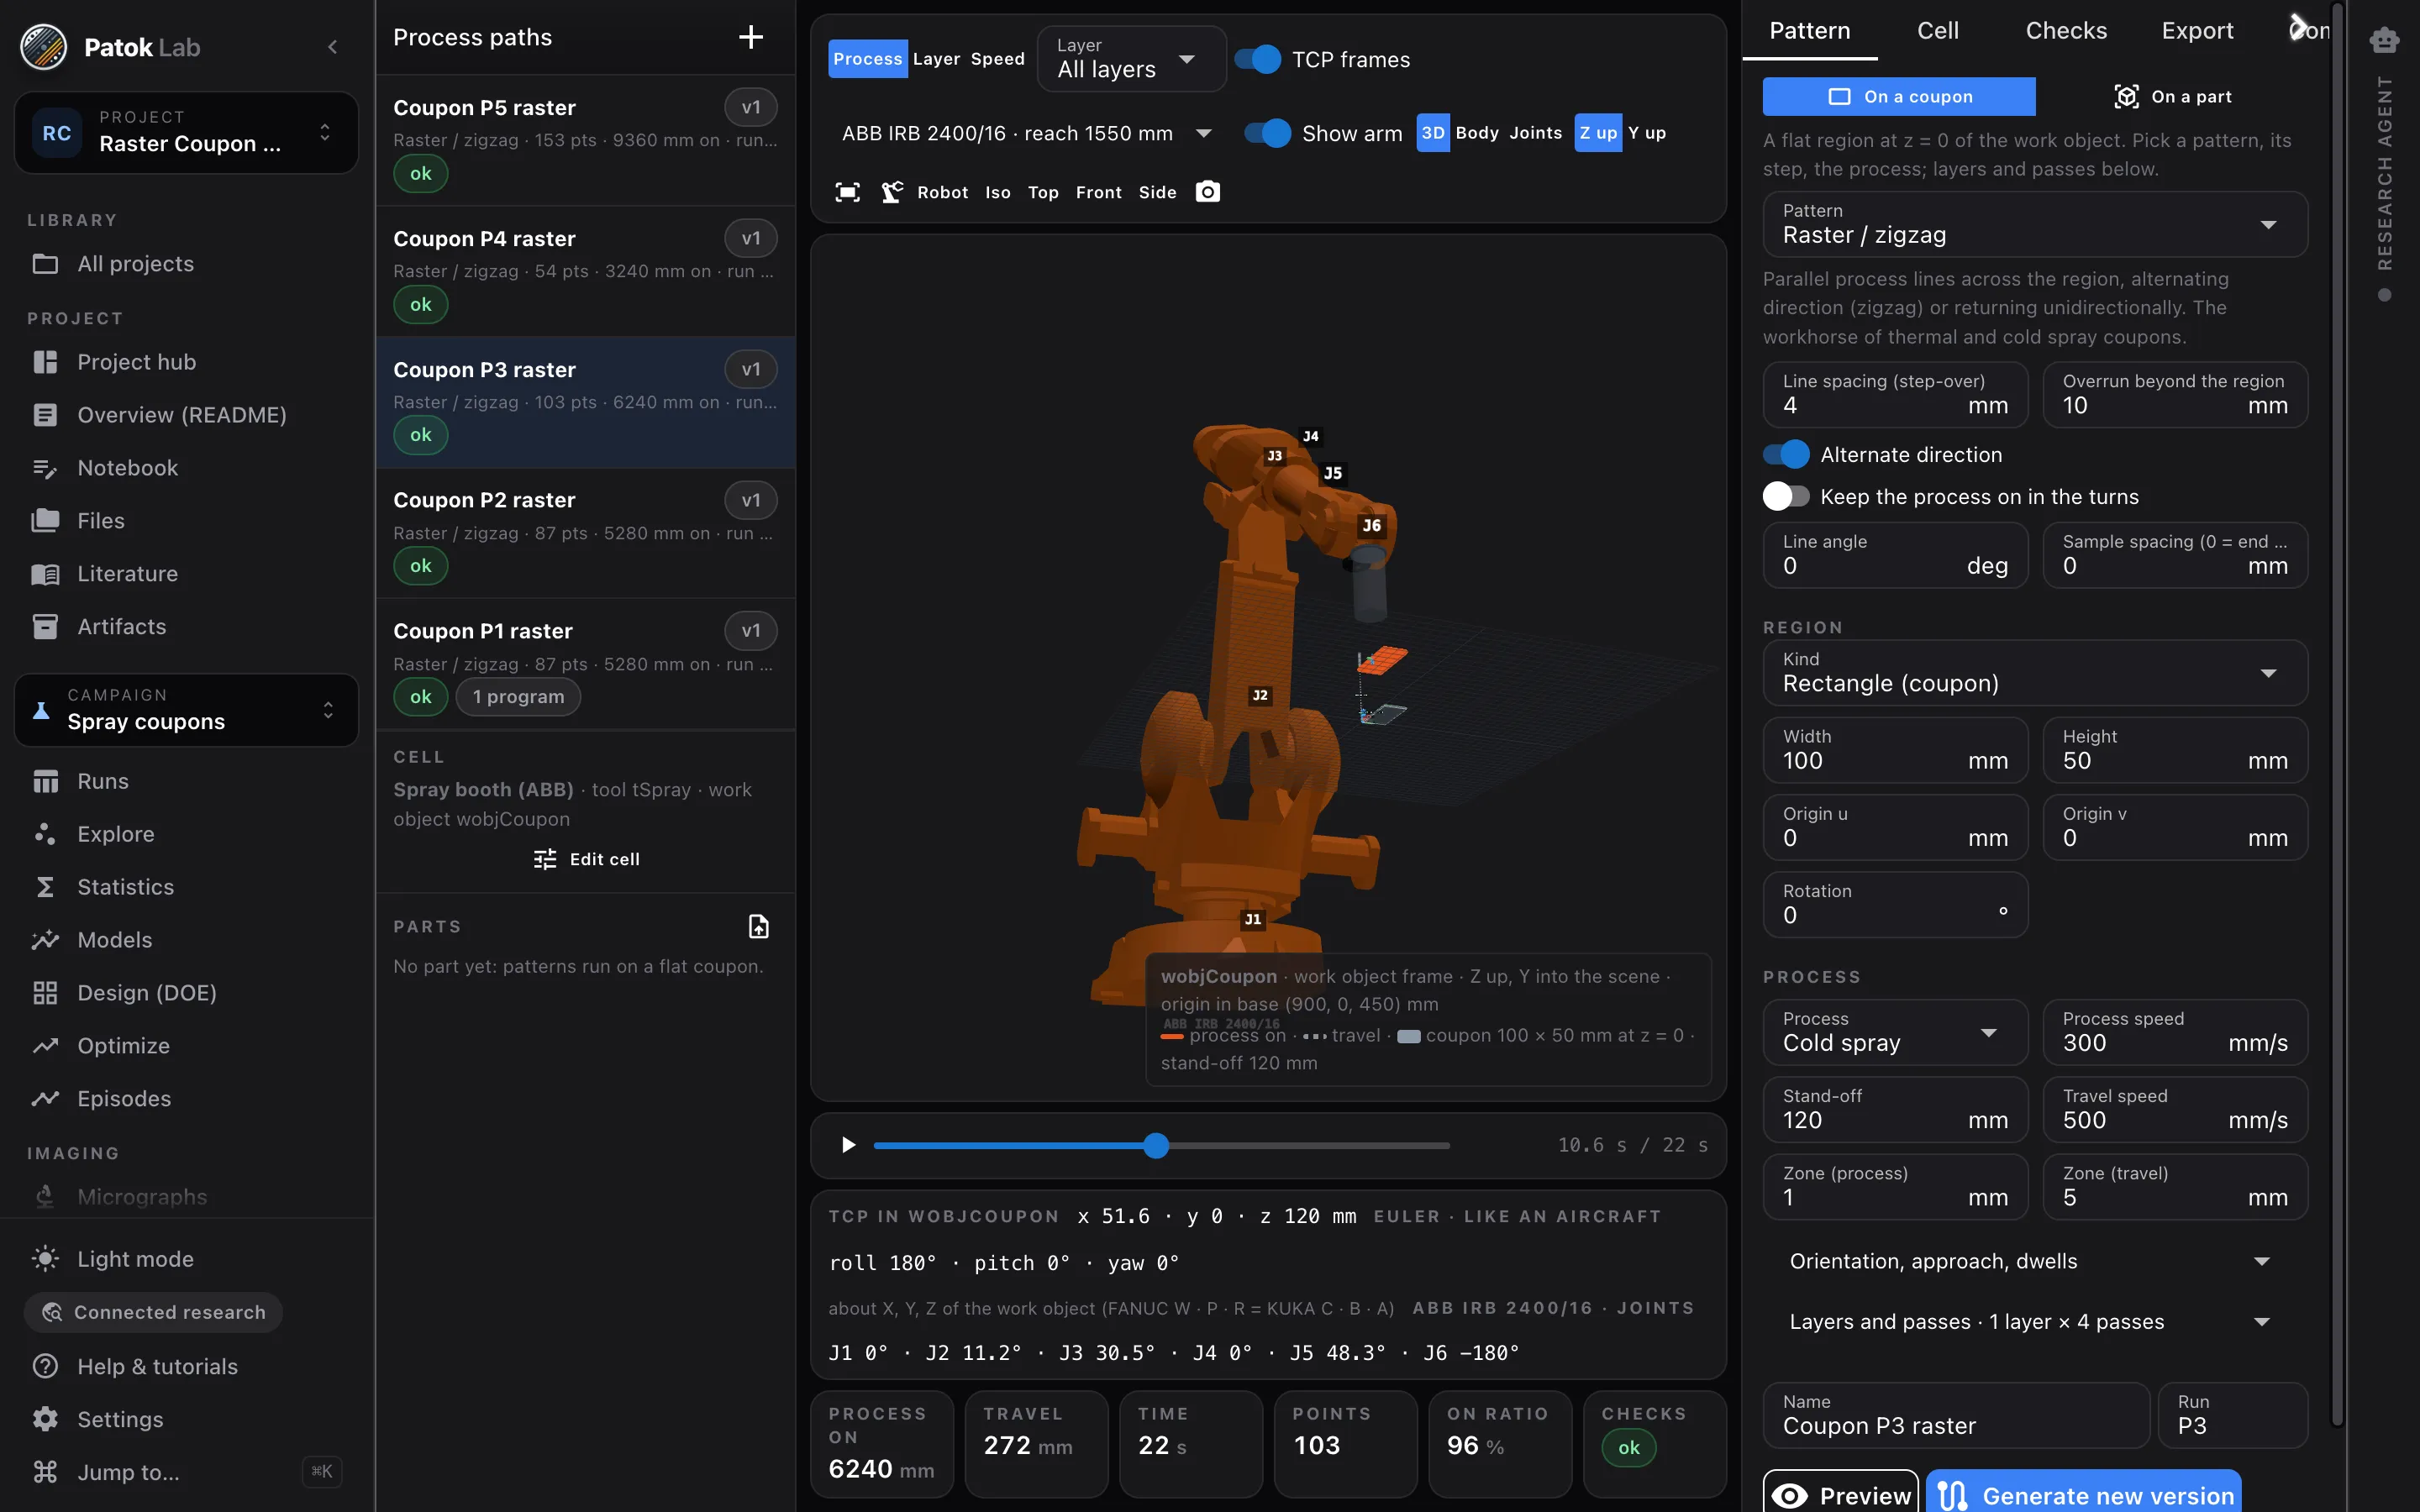Switch to the Cell tab
The image size is (2420, 1512).
(1937, 31)
